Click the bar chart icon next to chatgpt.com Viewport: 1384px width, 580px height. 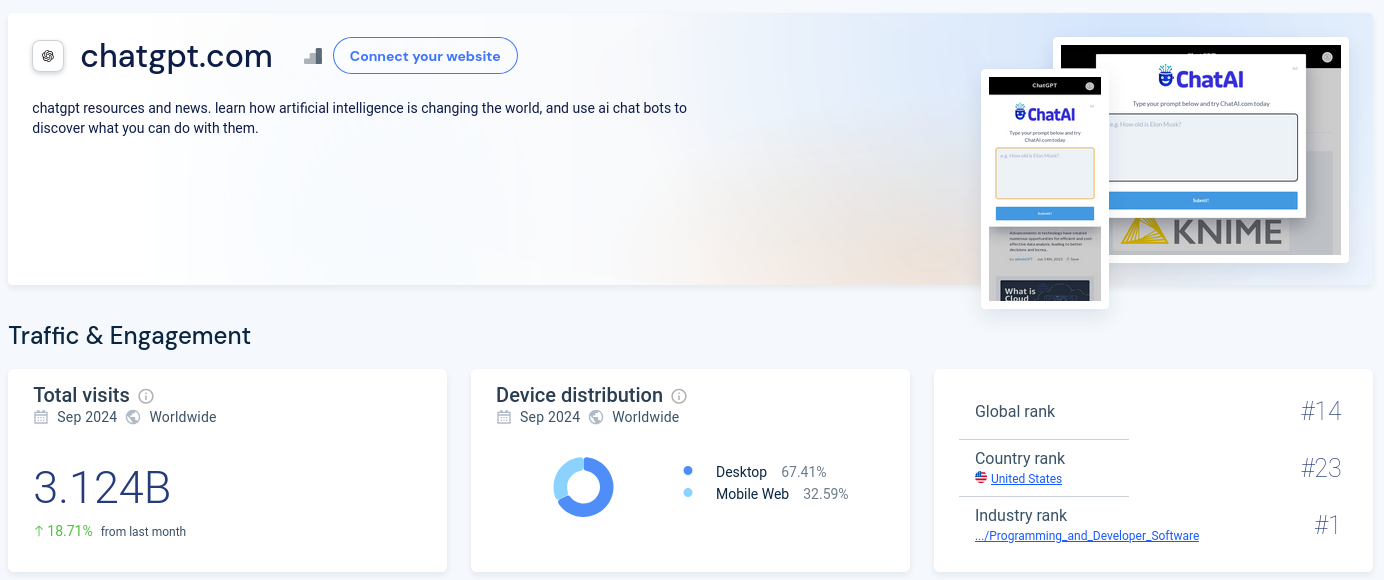313,56
